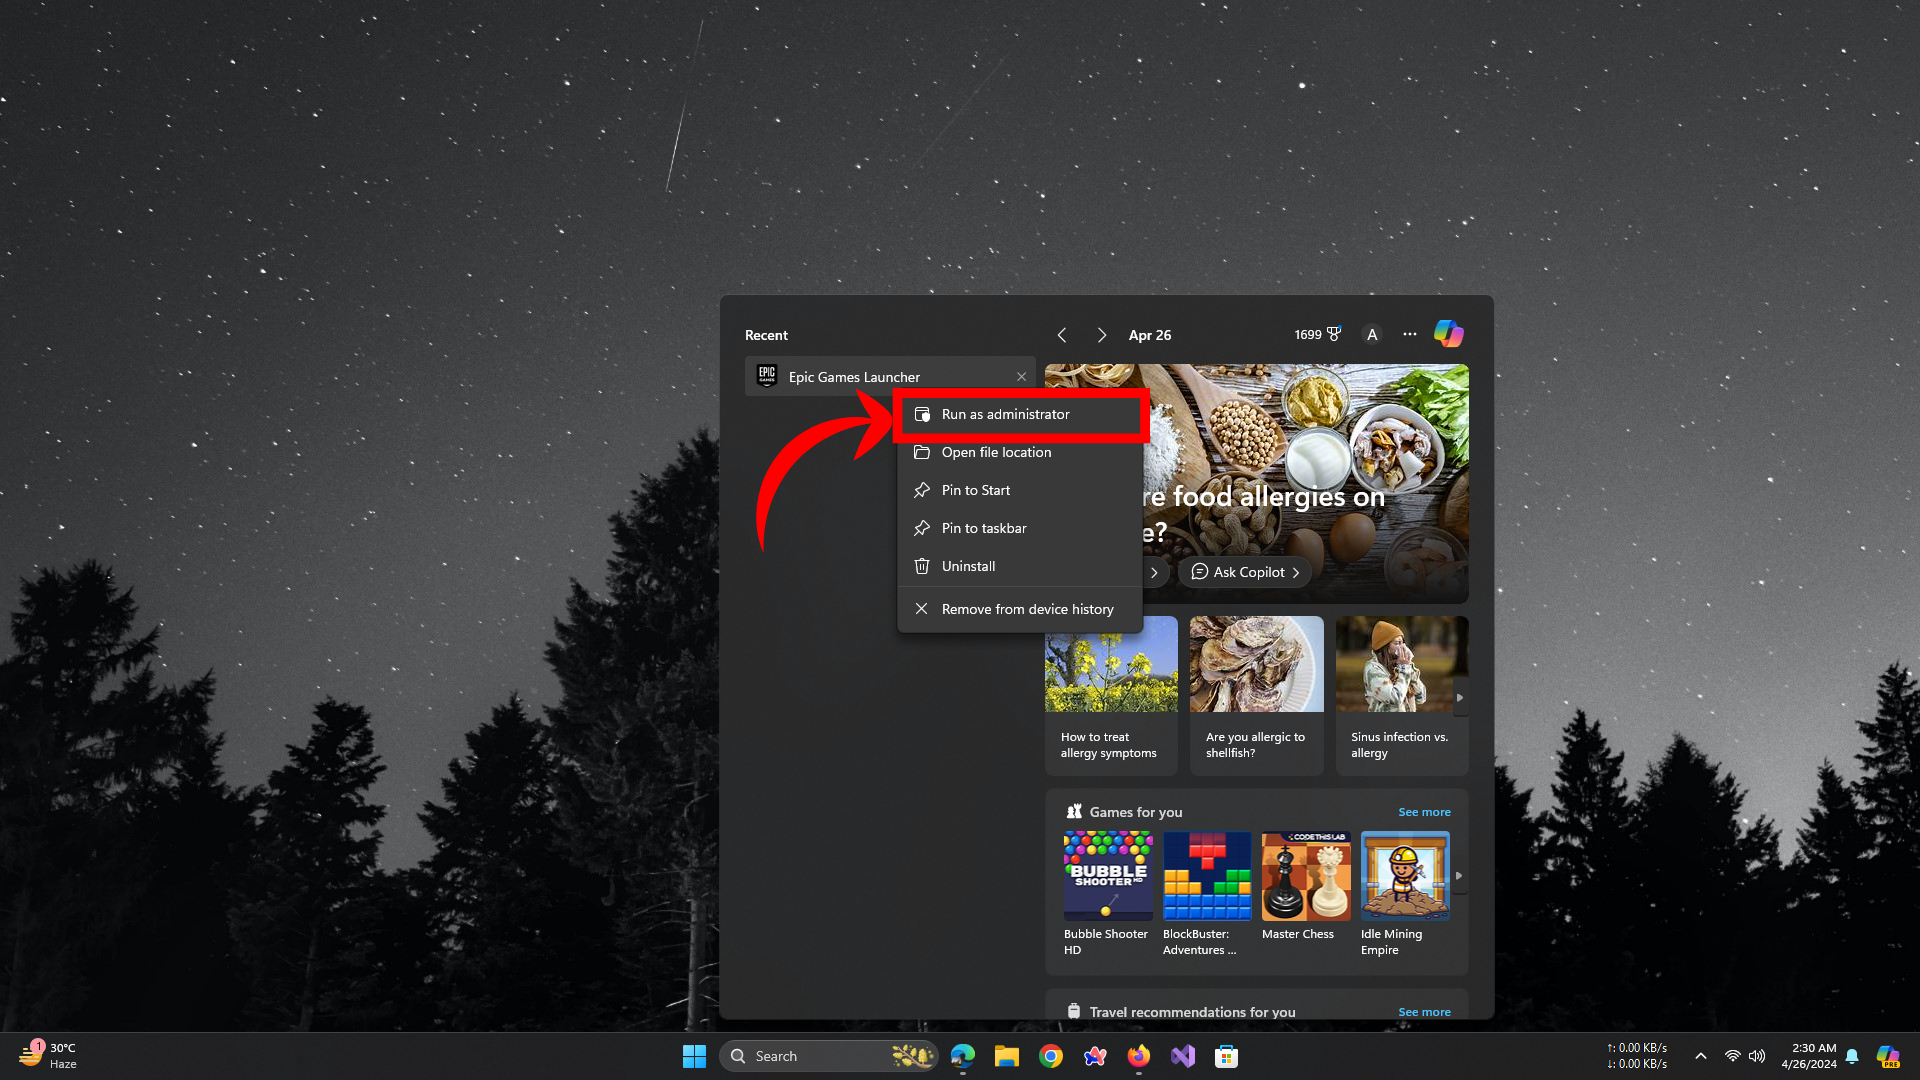Screen dimensions: 1920x1080
Task: Select Pin to taskbar option
Action: pyautogui.click(x=984, y=528)
